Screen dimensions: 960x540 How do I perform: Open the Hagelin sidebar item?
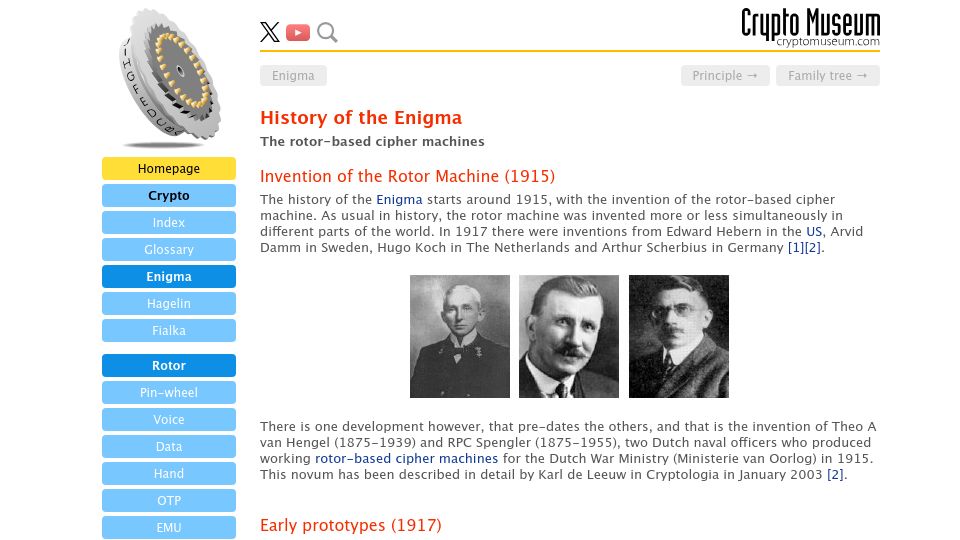point(169,303)
